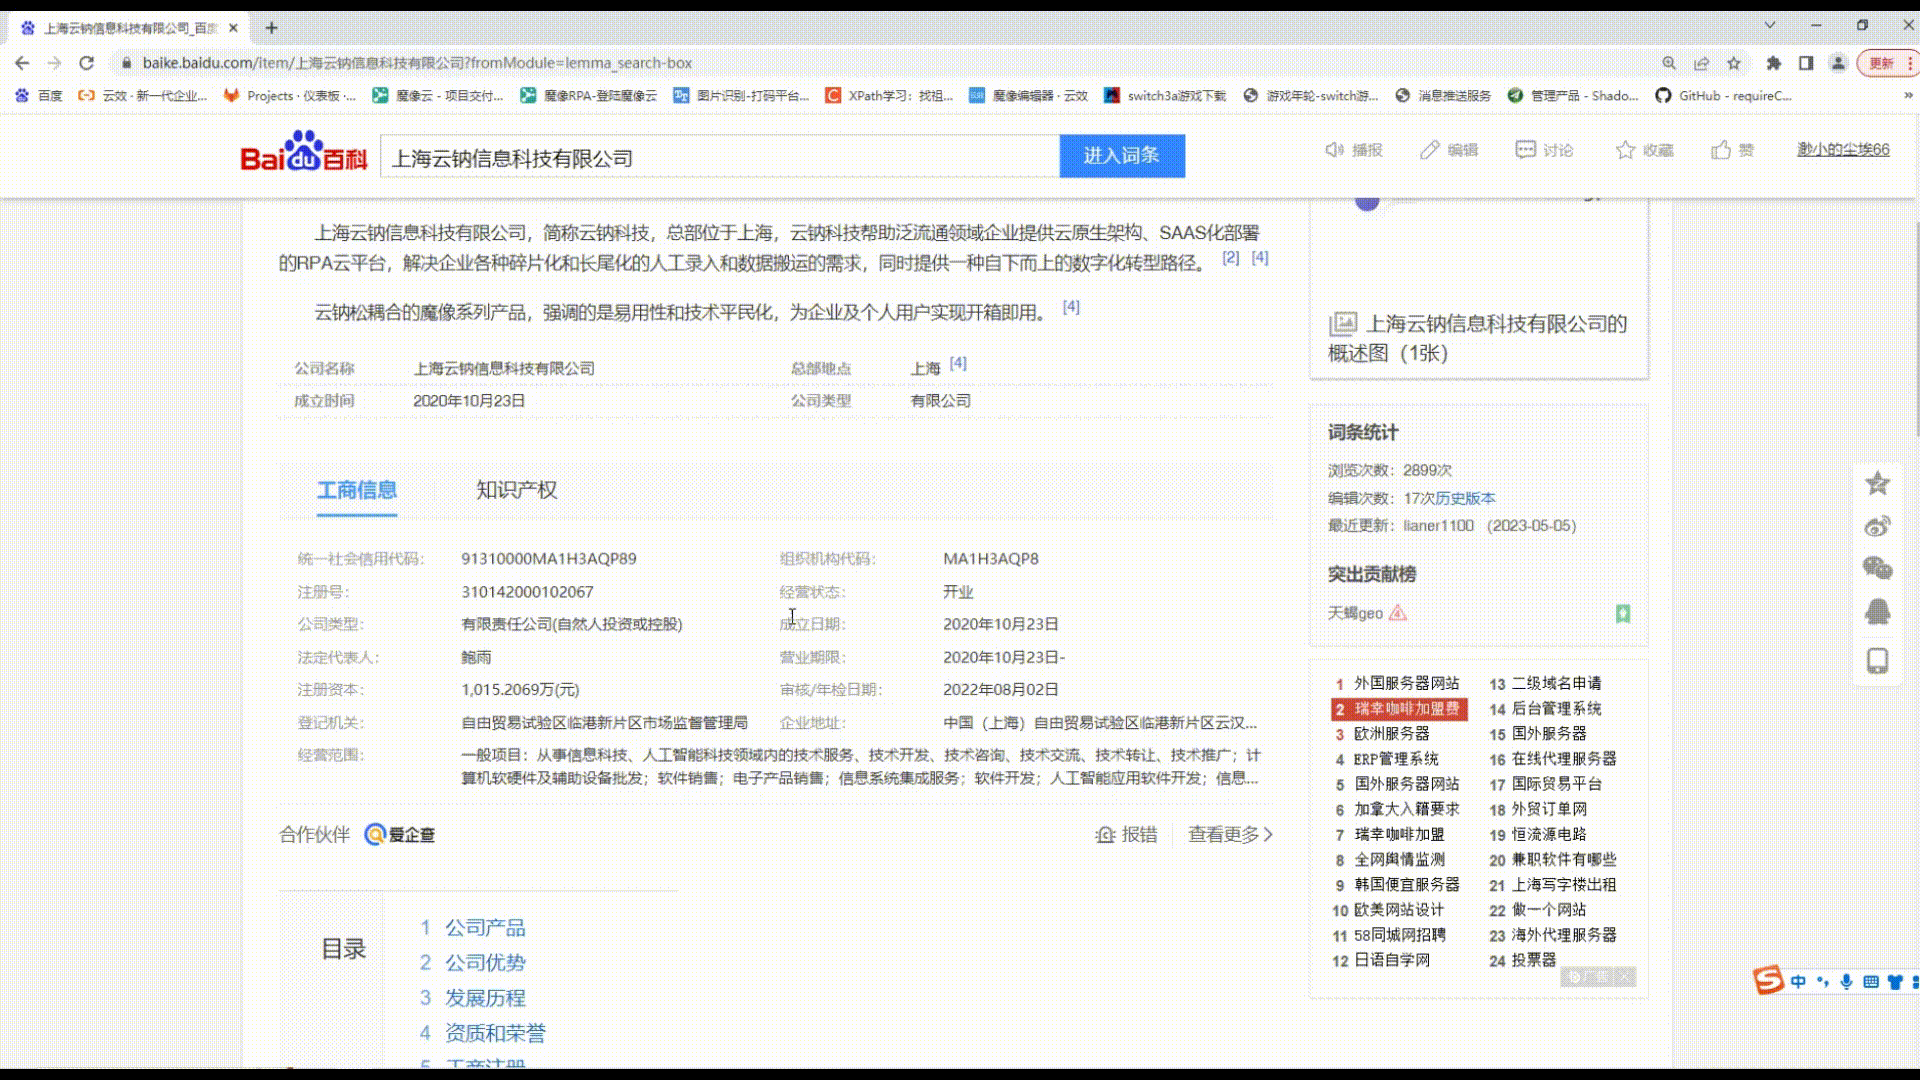Select the credit code 91310000MA1H3AQP89

click(549, 559)
